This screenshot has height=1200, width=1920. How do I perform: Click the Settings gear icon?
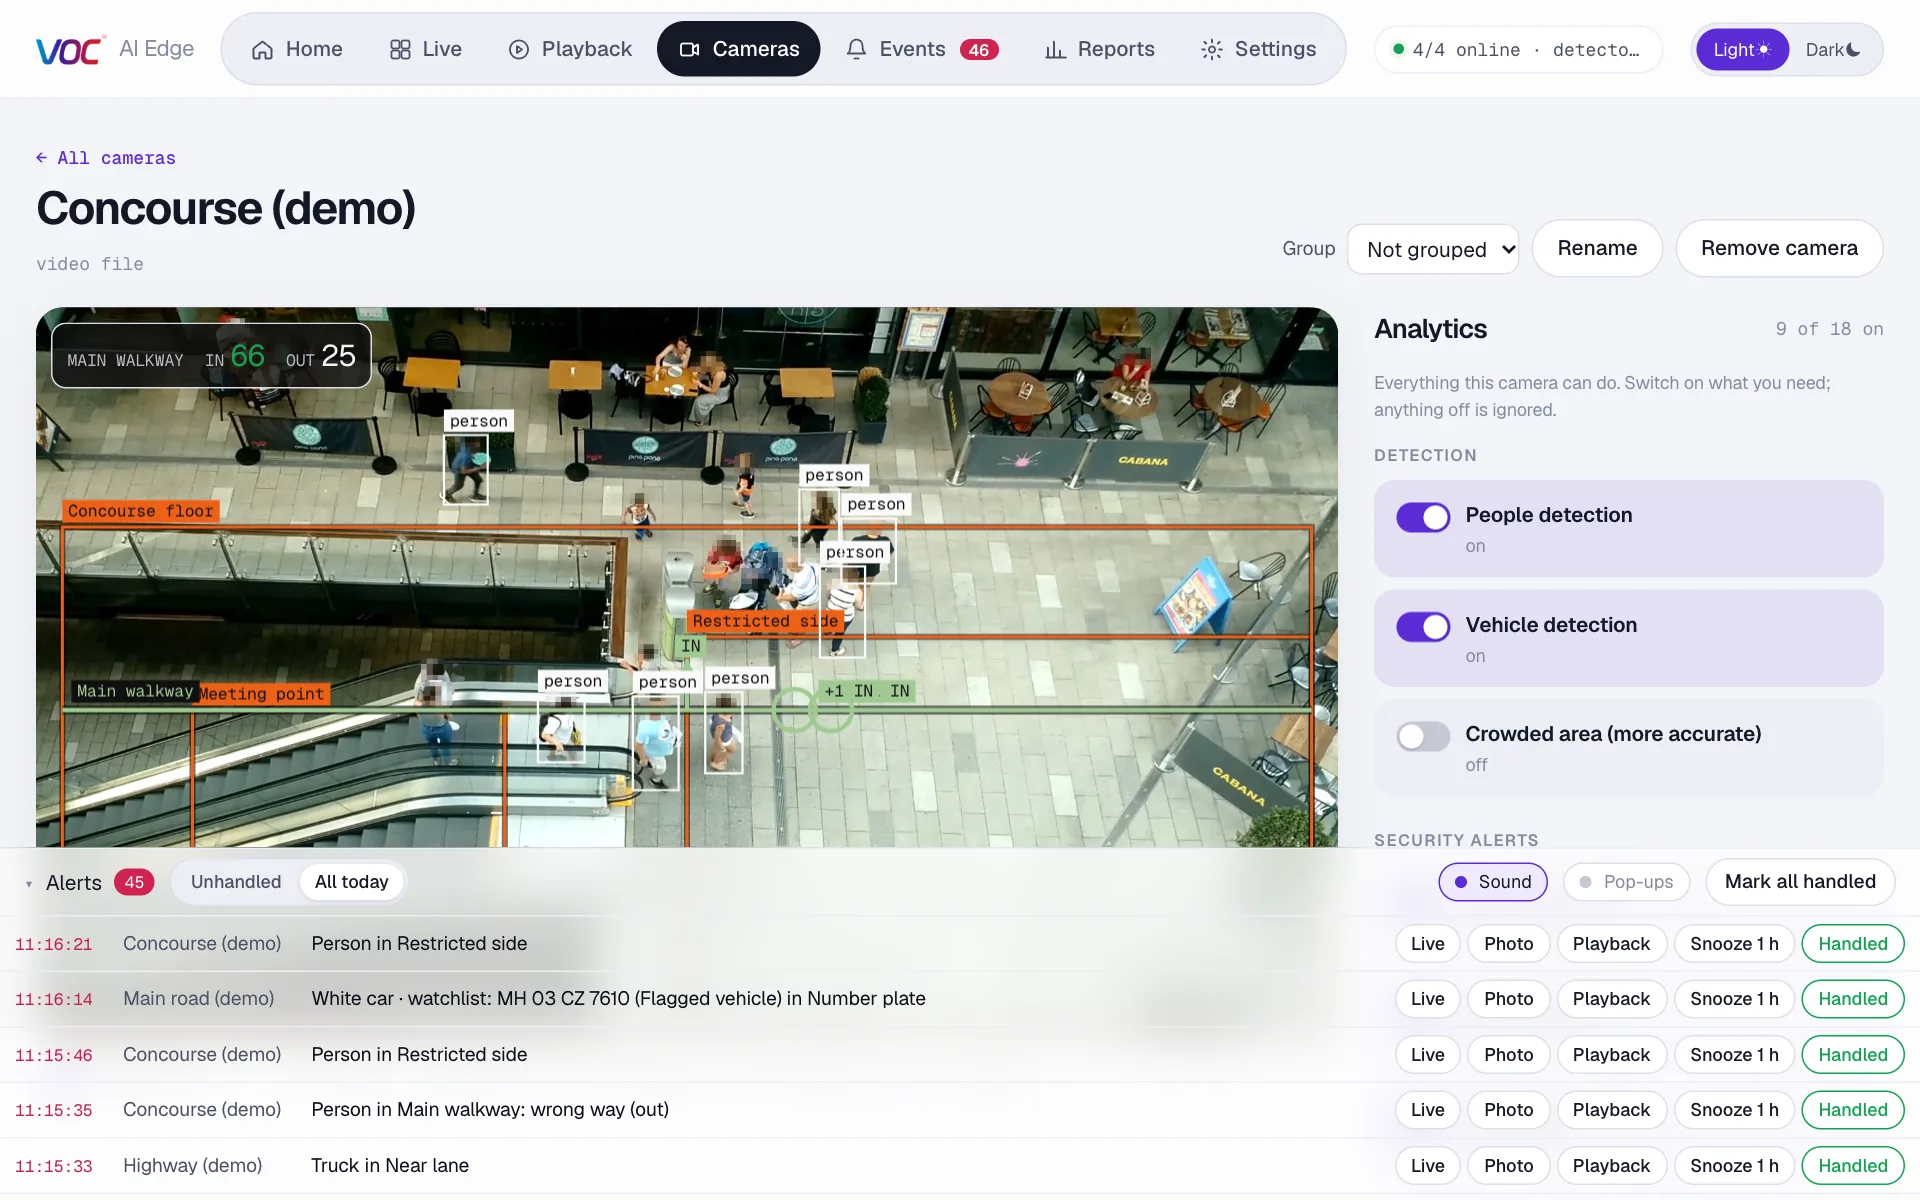1212,50
